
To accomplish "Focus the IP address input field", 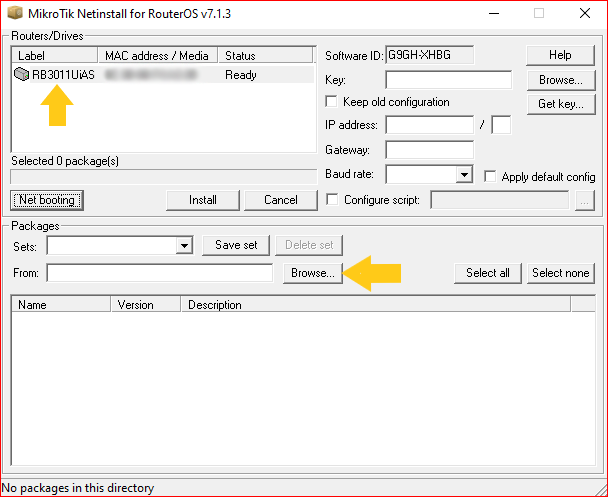I will (430, 125).
